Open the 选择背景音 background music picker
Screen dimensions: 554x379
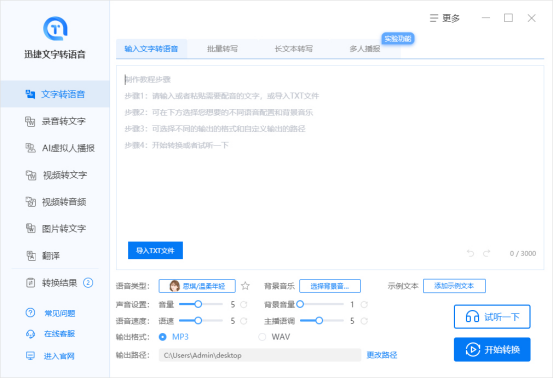coord(330,286)
